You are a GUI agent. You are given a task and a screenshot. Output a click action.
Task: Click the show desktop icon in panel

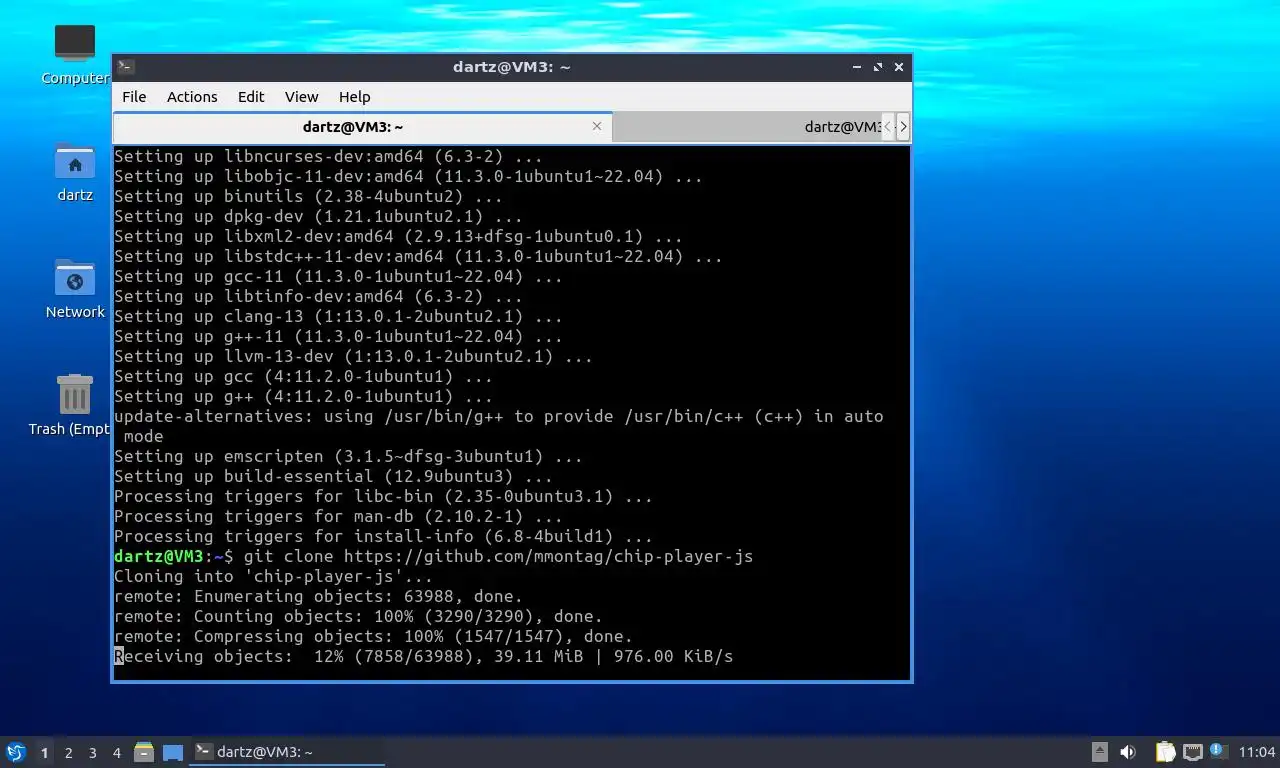[173, 752]
